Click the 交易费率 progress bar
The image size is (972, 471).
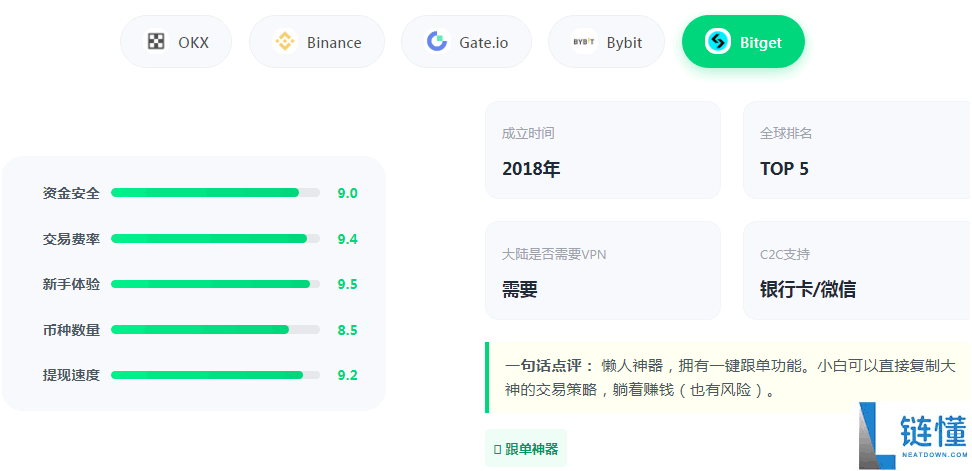(216, 239)
